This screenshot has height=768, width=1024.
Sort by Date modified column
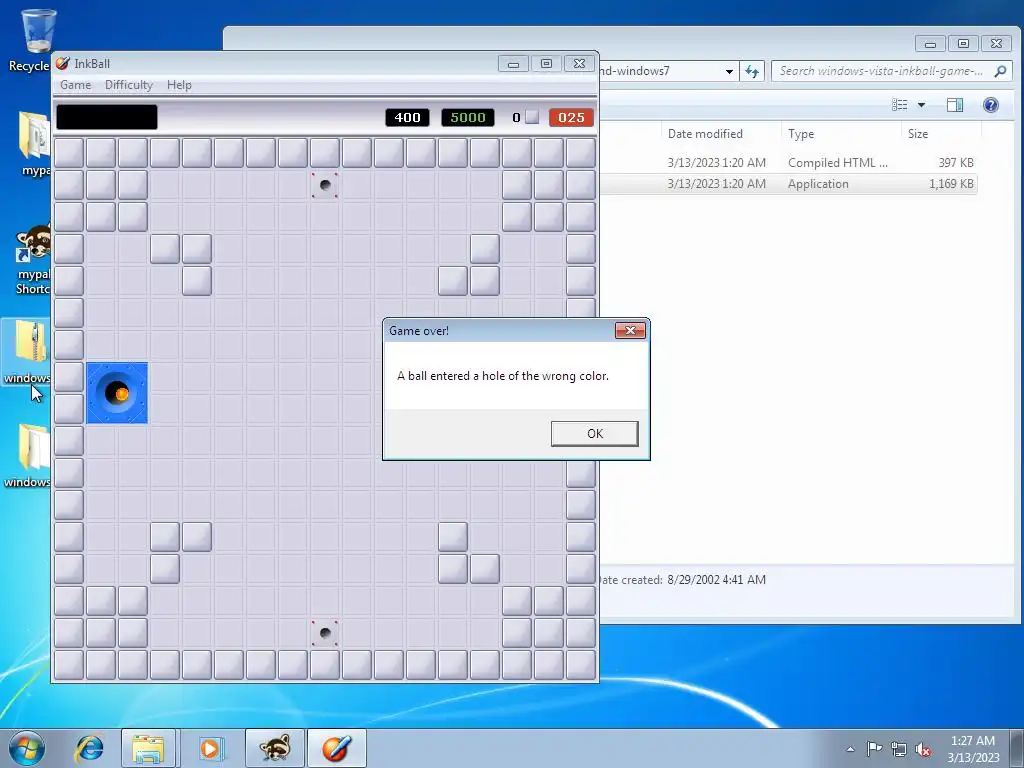(x=705, y=134)
